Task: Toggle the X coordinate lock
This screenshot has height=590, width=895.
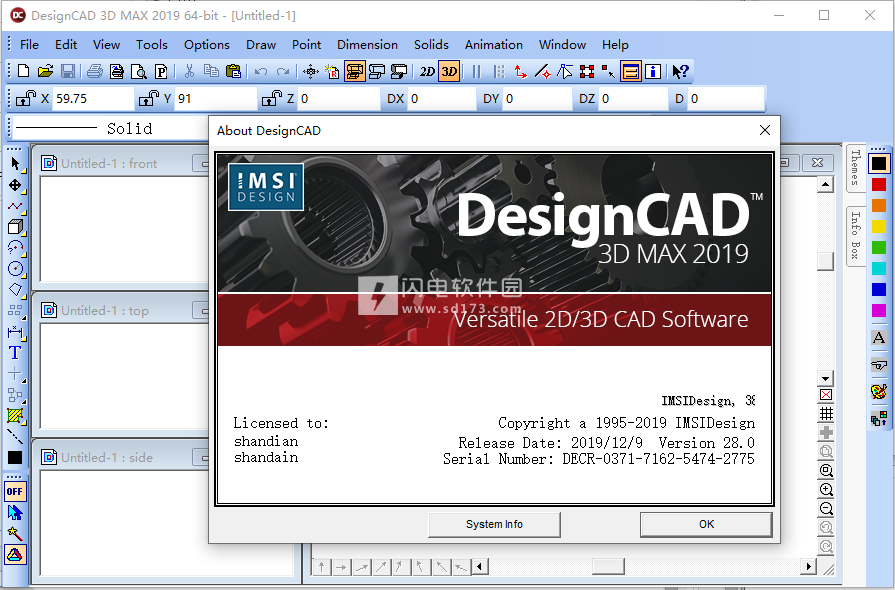Action: click(x=25, y=99)
